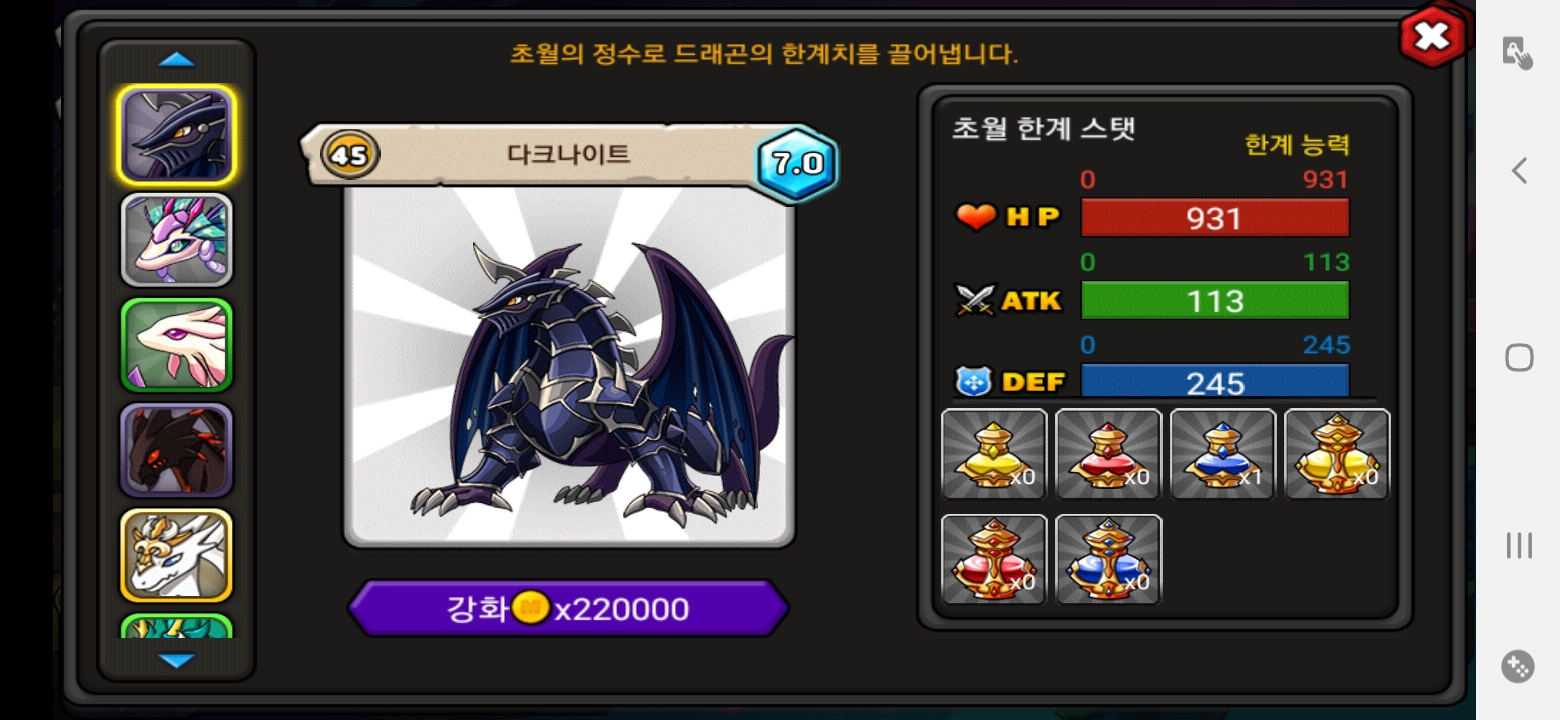This screenshot has height=720, width=1560.
Task: Select the small red essence potion
Action: 1108,454
